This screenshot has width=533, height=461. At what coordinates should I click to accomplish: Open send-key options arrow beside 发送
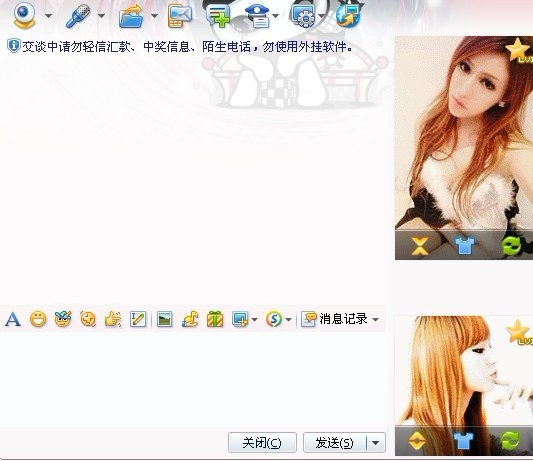click(x=376, y=443)
